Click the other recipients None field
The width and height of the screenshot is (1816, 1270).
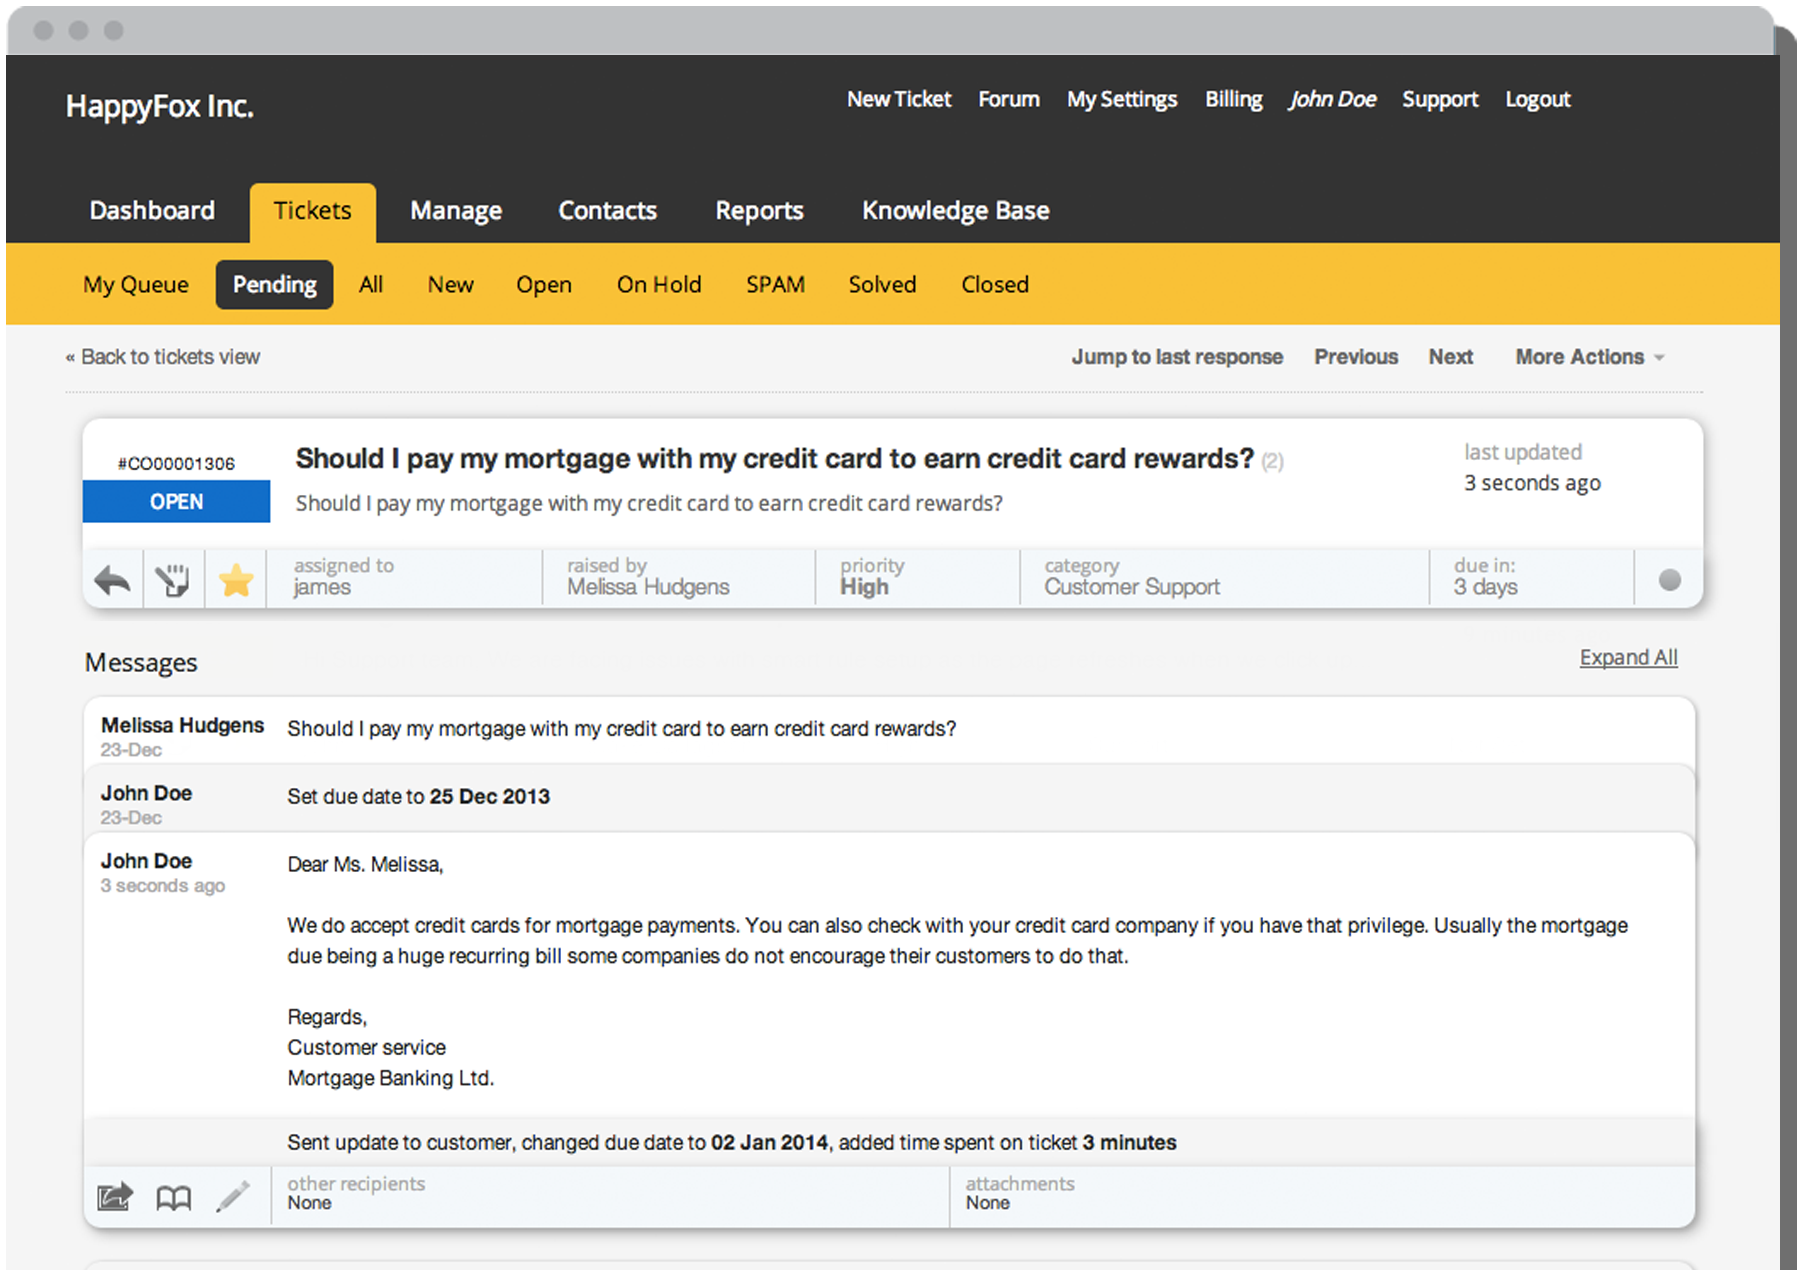point(610,1194)
